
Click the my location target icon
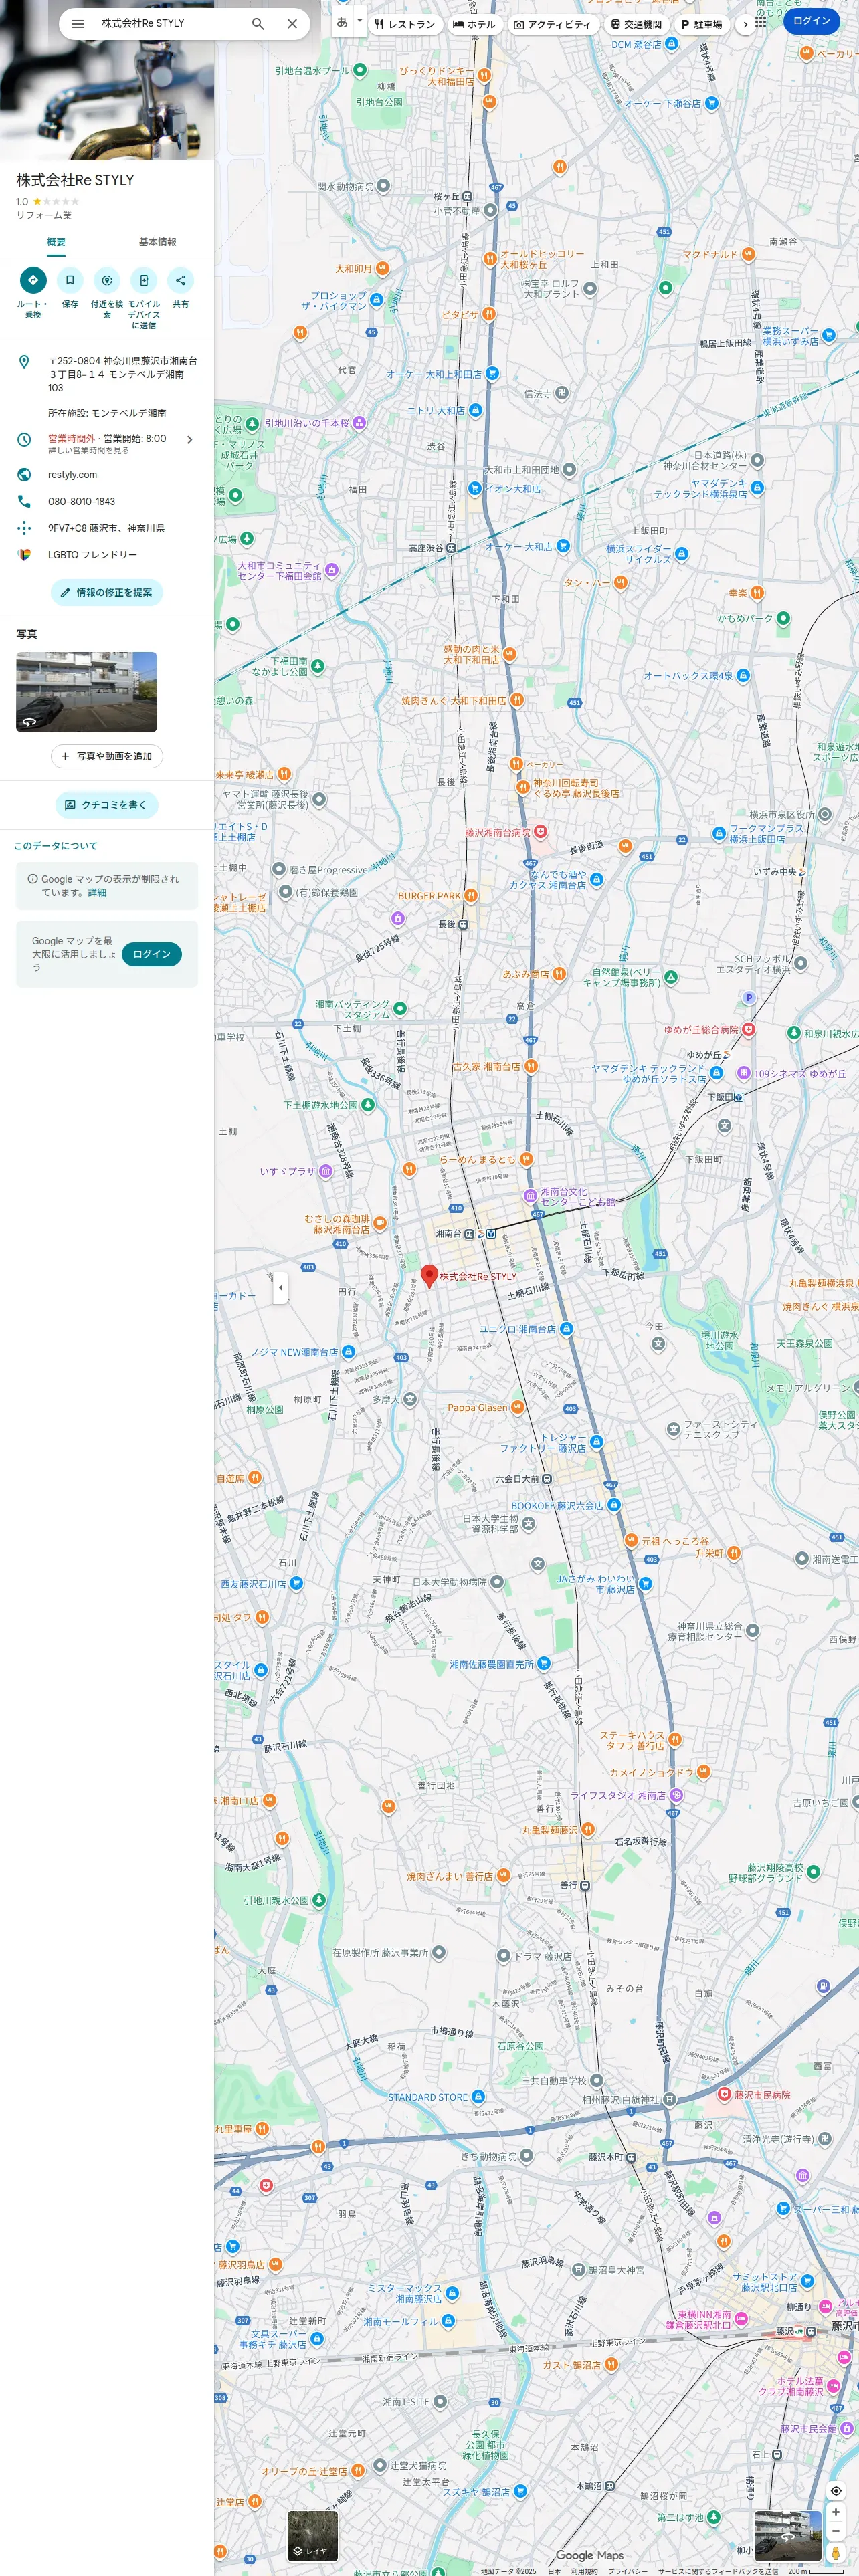click(836, 2490)
